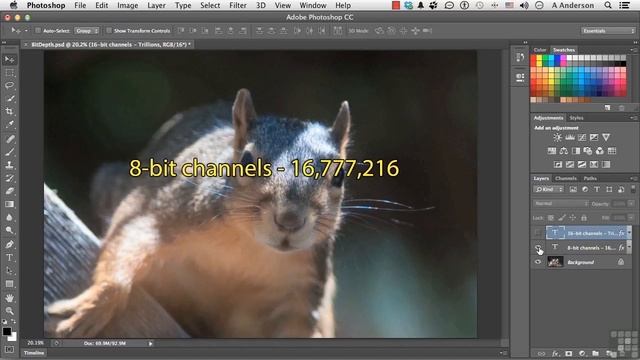Add a Vibrance adjustment
This screenshot has width=640, height=360.
(606, 138)
